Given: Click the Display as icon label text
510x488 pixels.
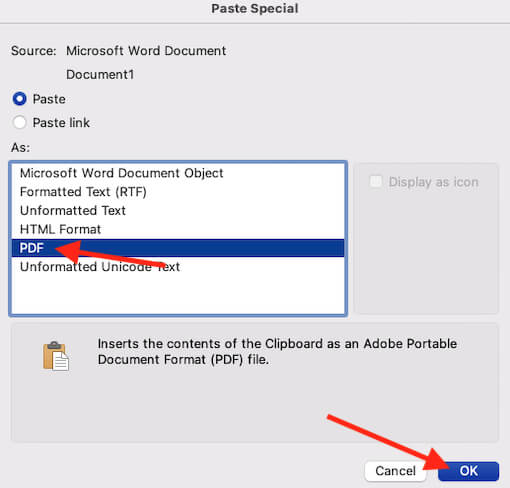Looking at the screenshot, I should [x=433, y=182].
